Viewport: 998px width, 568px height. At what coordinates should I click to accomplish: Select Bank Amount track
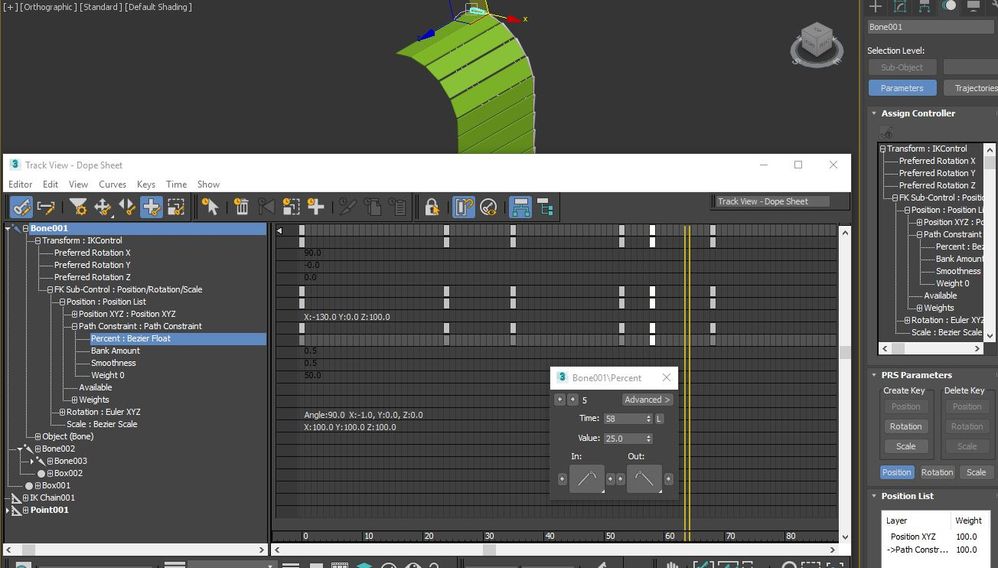coord(115,351)
